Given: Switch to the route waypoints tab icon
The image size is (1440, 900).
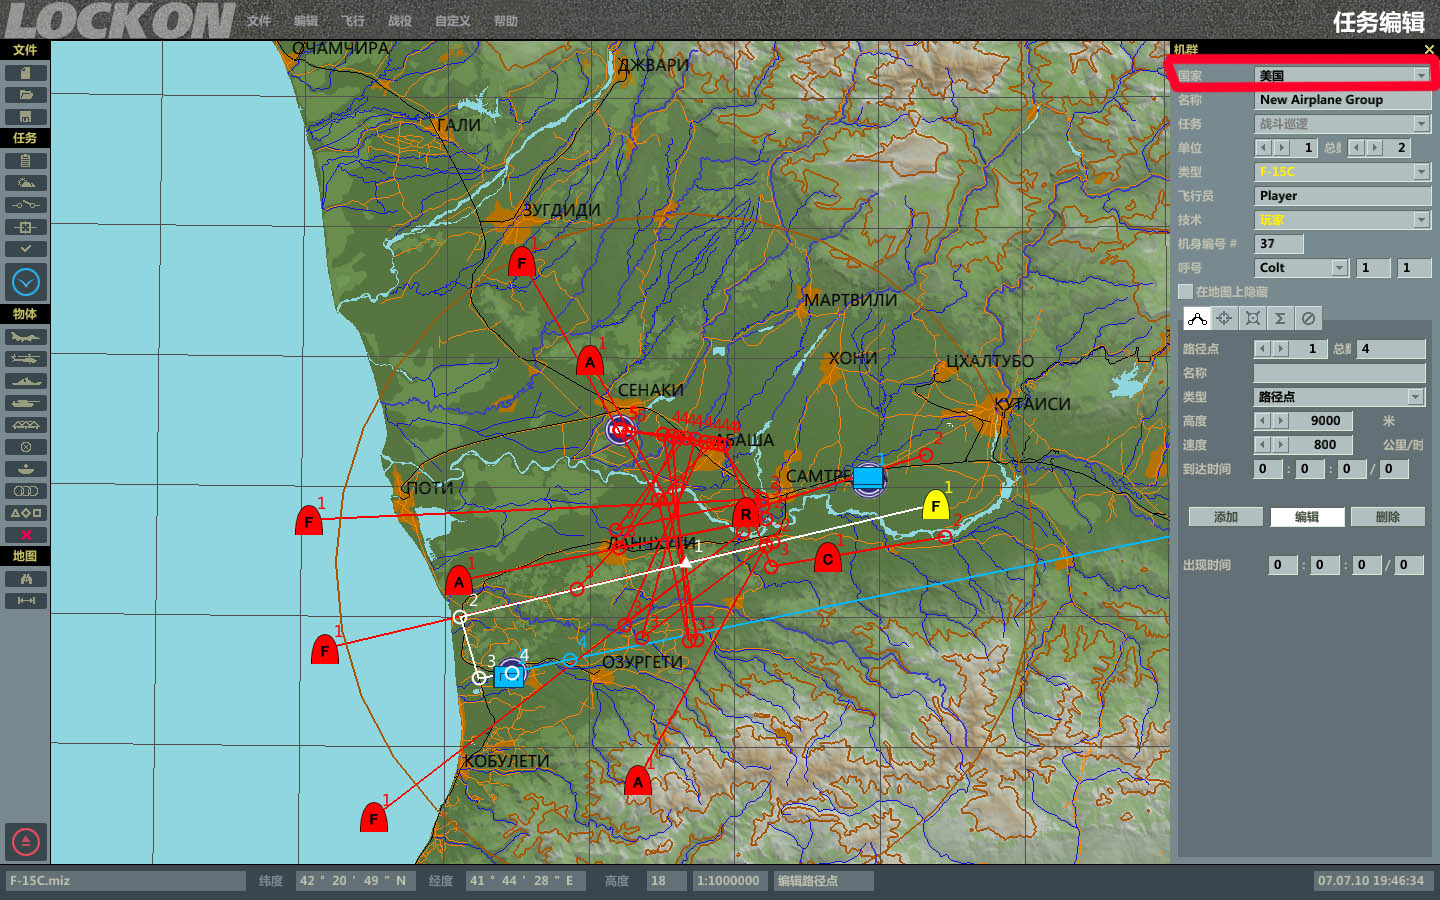Looking at the screenshot, I should 1197,318.
